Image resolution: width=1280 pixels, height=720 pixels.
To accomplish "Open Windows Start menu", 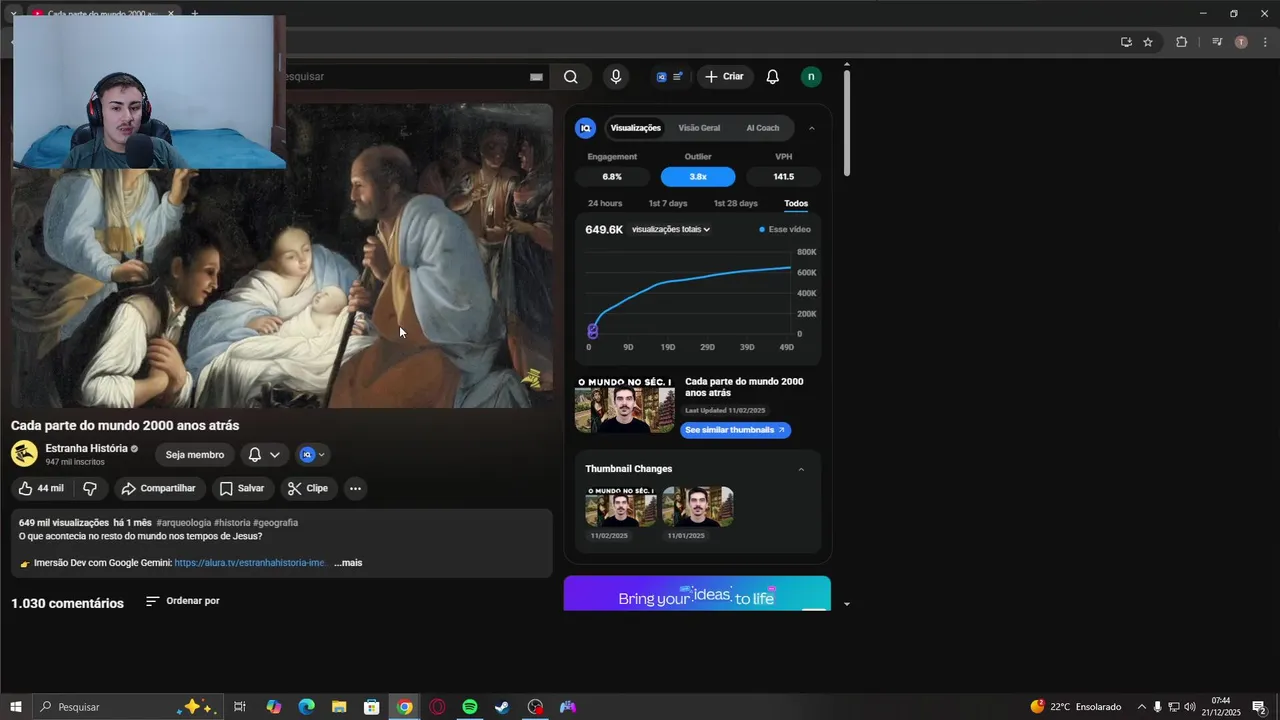I will pyautogui.click(x=16, y=707).
